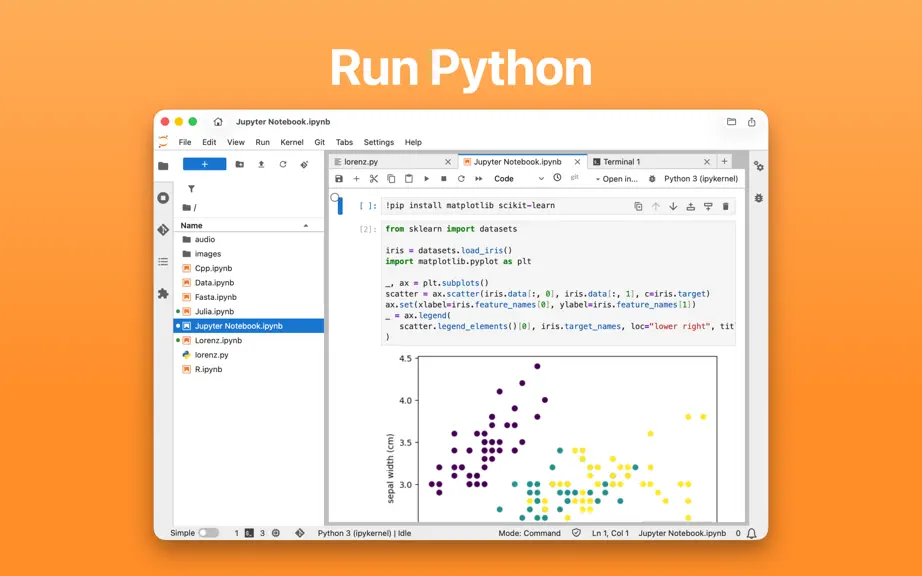Open notifications bell in status bar
922x576 pixels.
coord(751,533)
